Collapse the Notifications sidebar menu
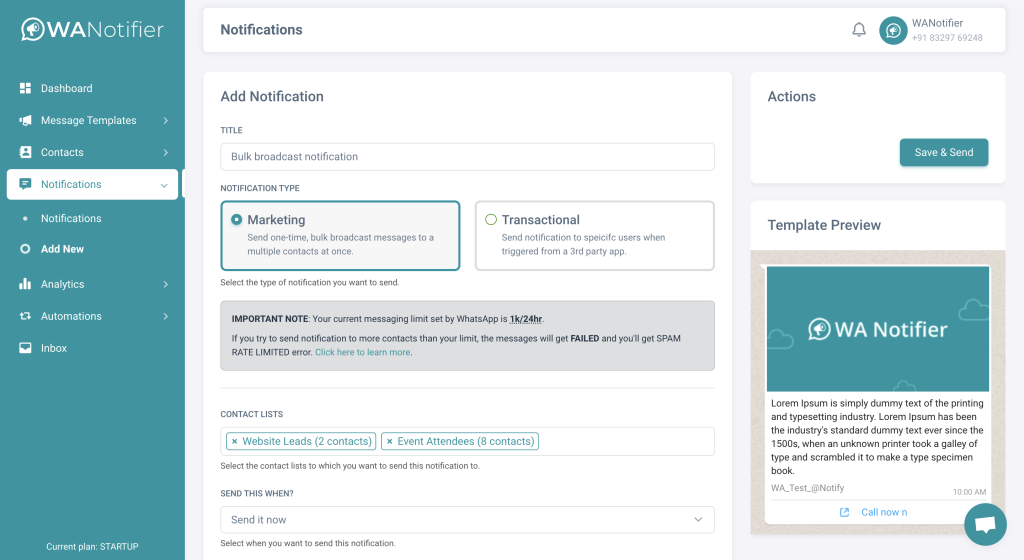Image resolution: width=1024 pixels, height=560 pixels. pos(164,185)
